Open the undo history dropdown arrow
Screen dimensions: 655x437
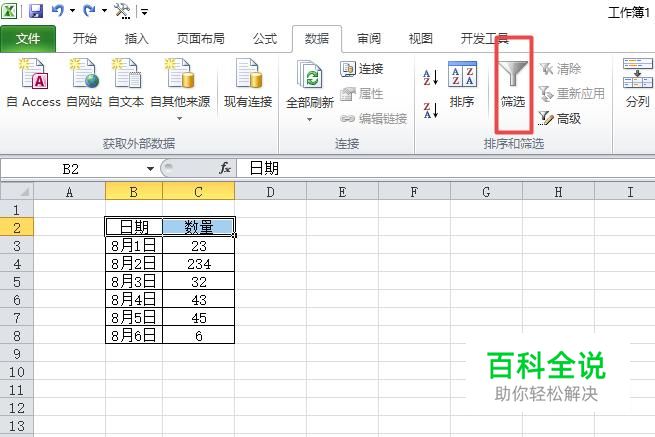[x=72, y=10]
